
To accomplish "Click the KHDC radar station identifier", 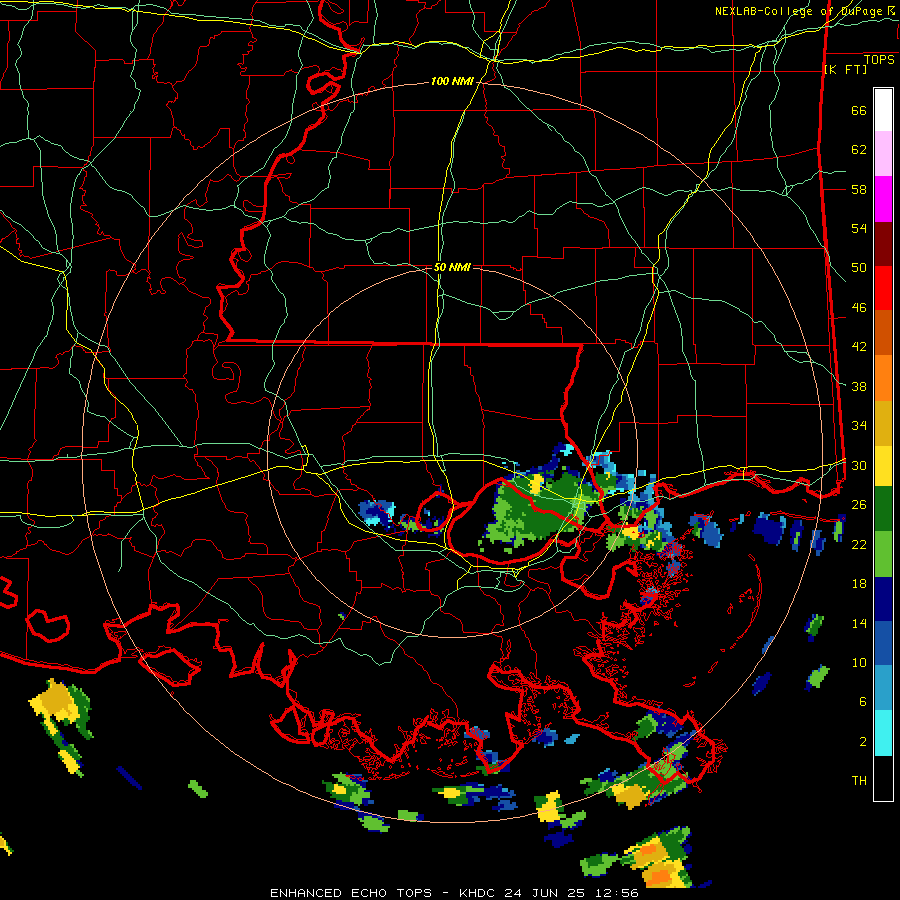I will (x=479, y=893).
